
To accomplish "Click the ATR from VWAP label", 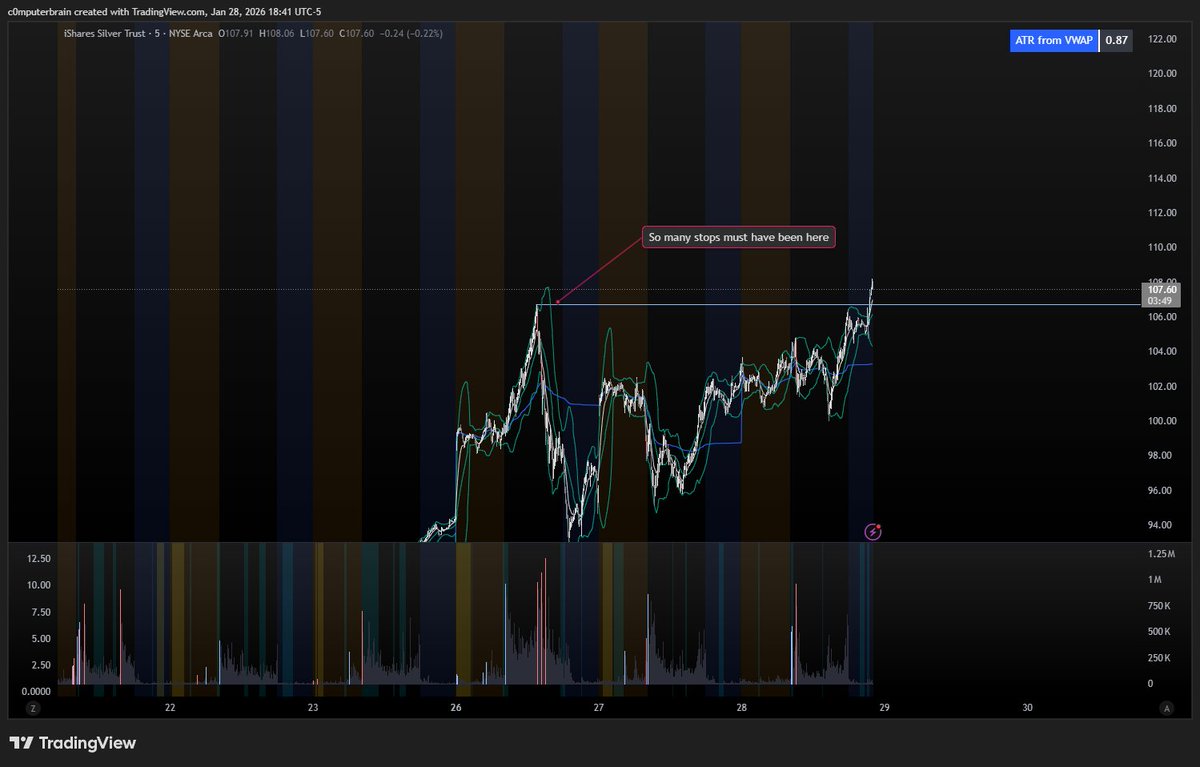I will click(1053, 41).
